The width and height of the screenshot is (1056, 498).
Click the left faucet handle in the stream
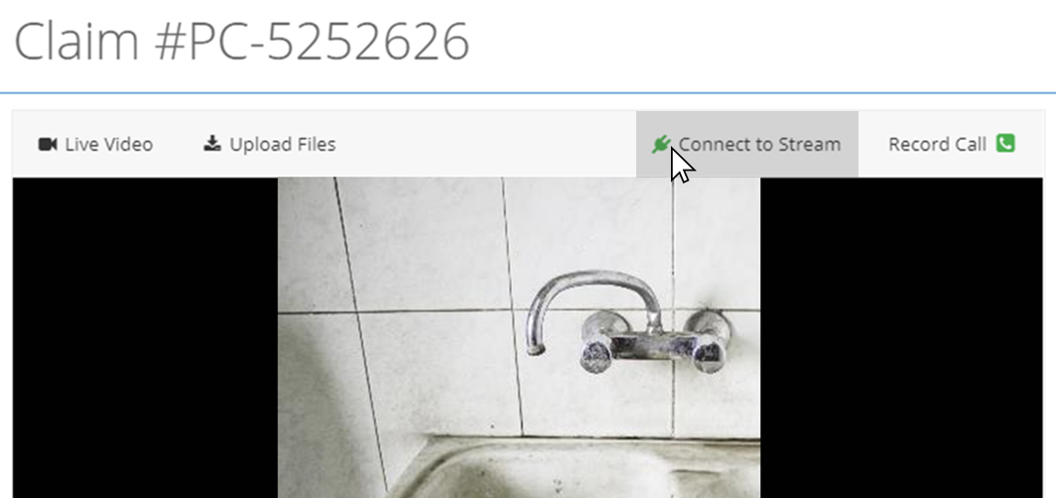point(595,354)
